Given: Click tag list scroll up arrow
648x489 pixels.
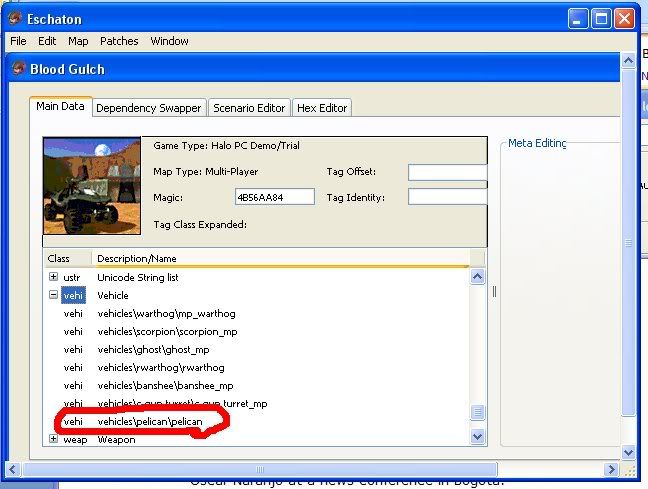Looking at the screenshot, I should [477, 277].
